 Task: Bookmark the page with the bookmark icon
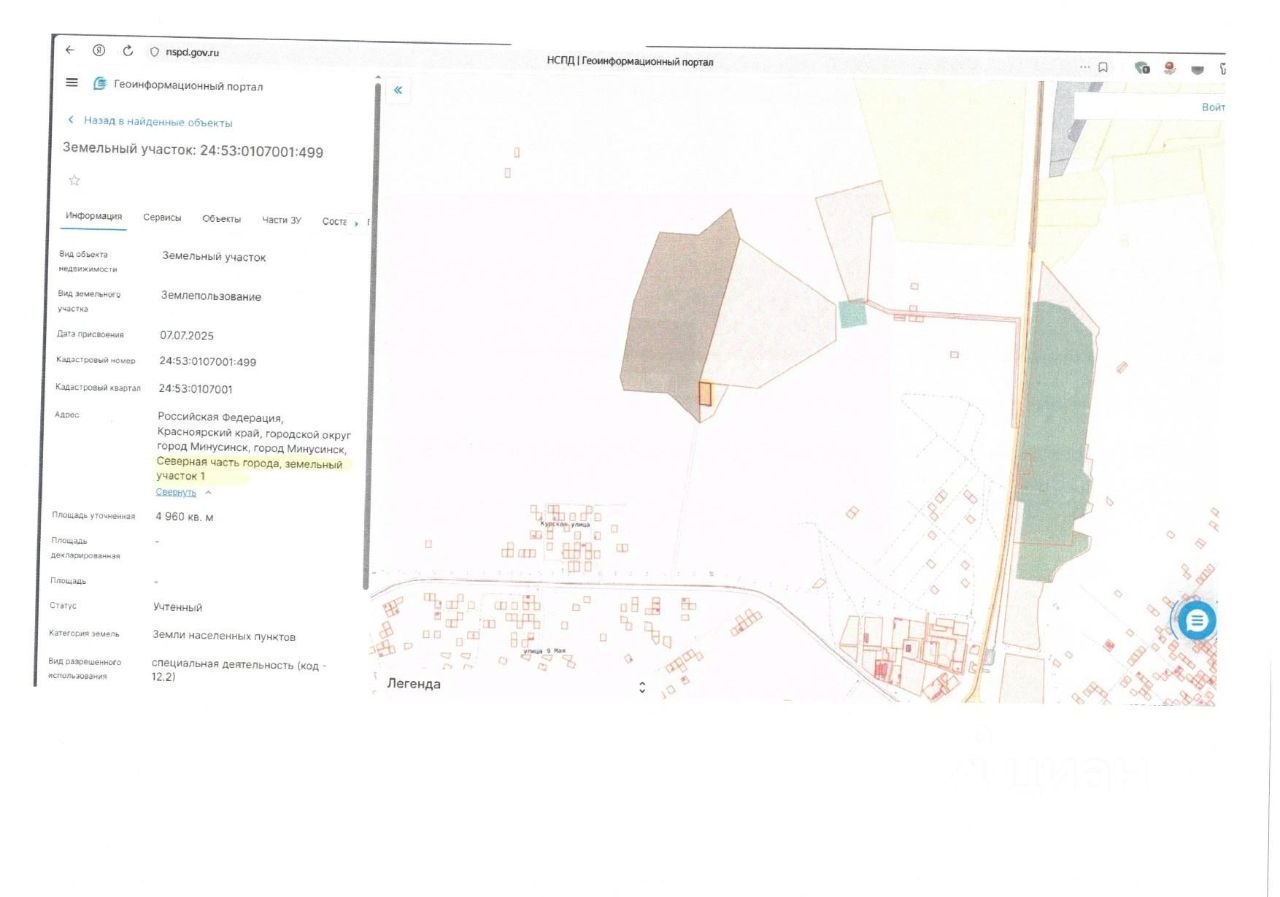[1103, 68]
